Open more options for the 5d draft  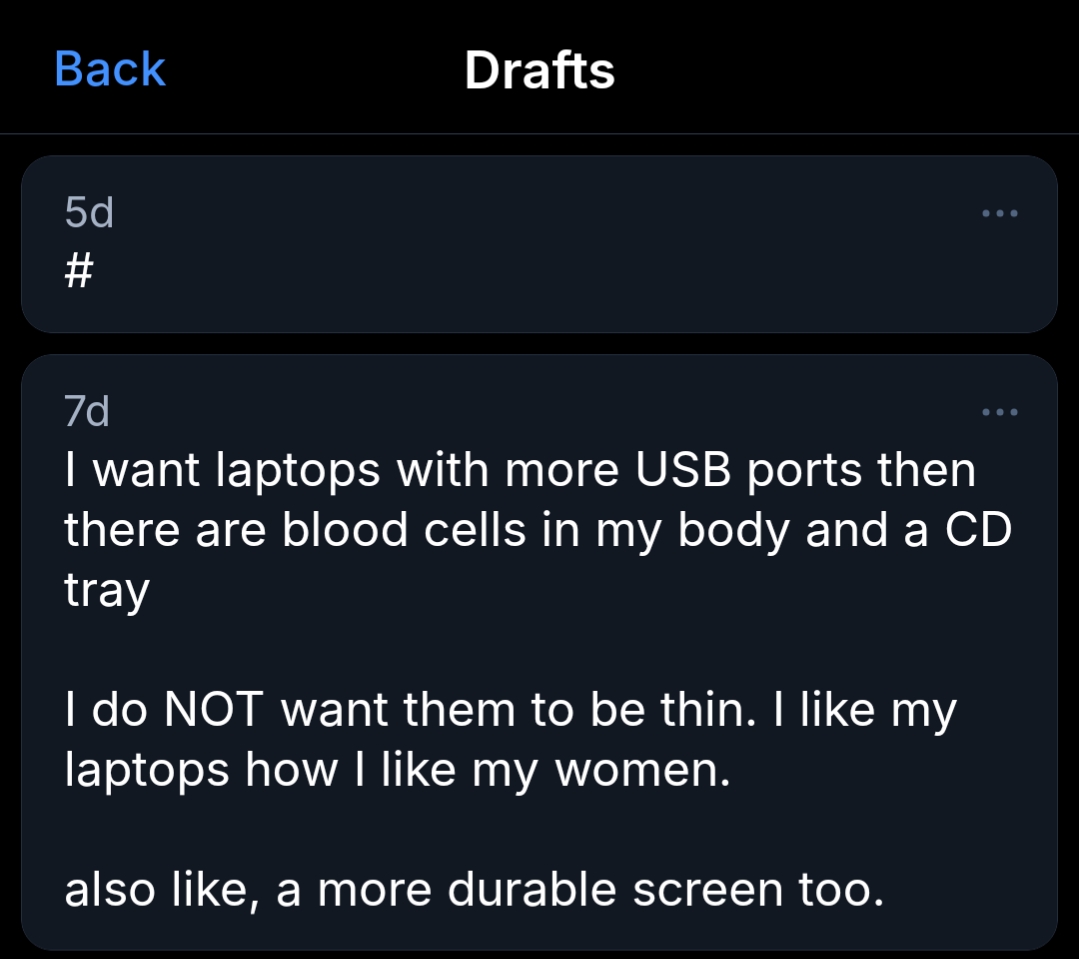click(x=999, y=213)
